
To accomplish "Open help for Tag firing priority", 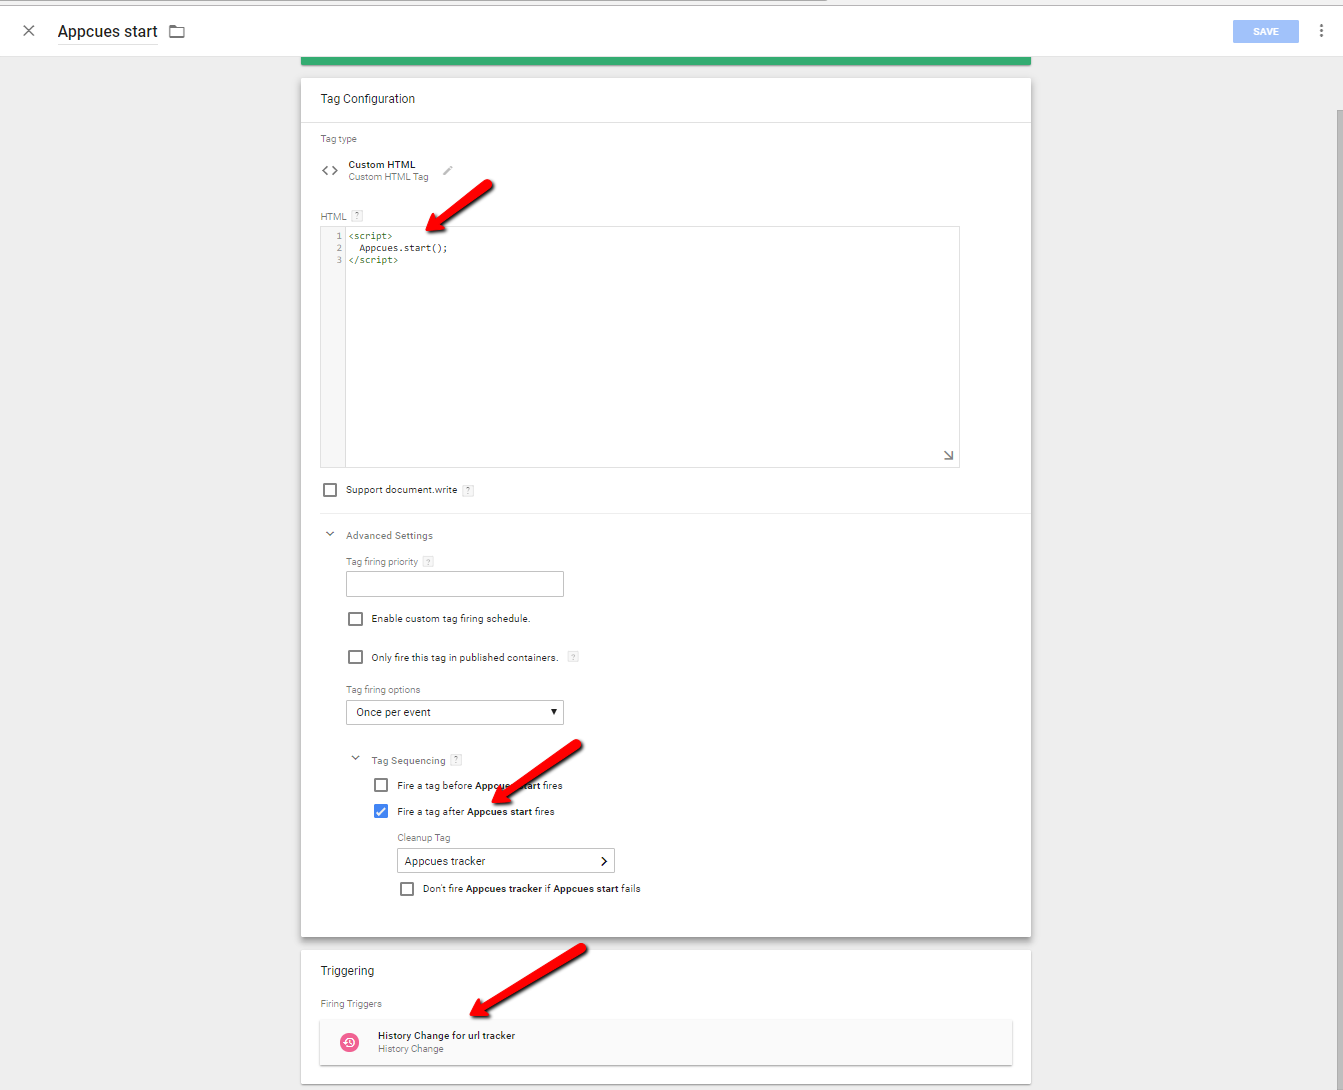I will pyautogui.click(x=428, y=562).
